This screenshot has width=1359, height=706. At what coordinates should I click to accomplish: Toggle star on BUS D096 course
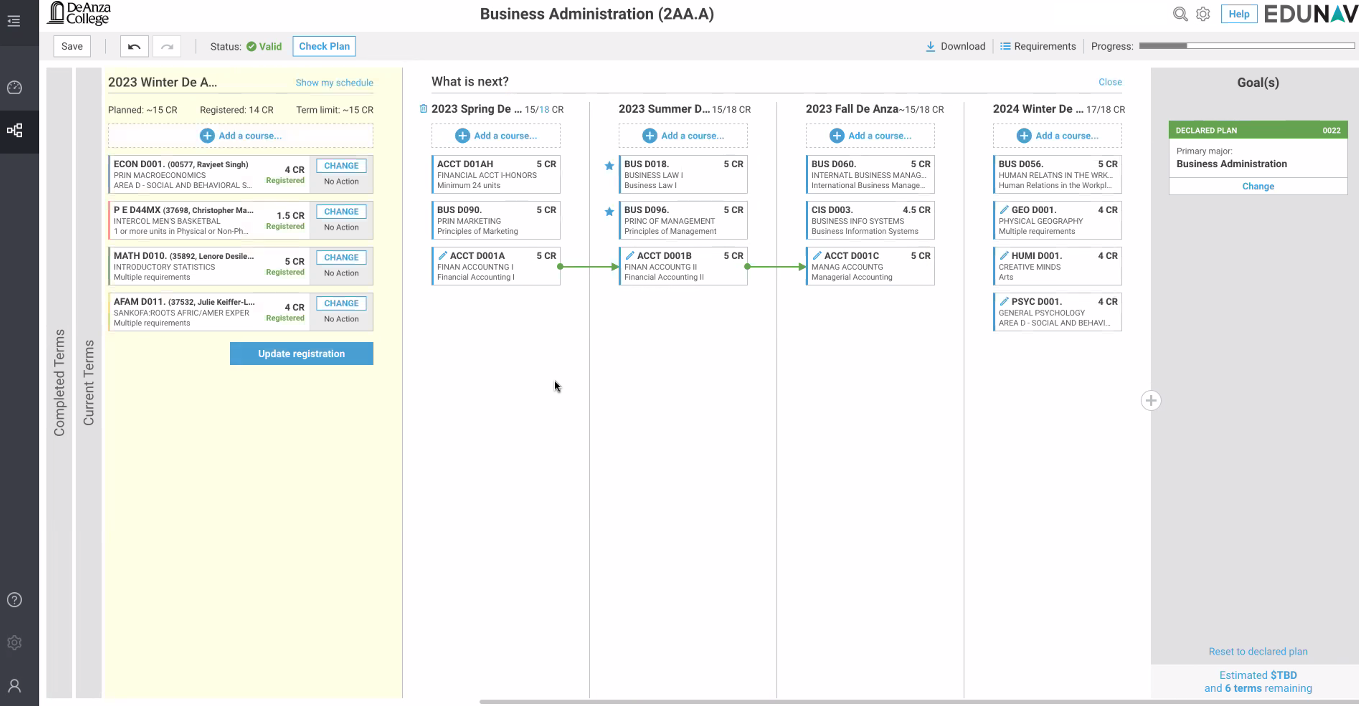click(609, 212)
